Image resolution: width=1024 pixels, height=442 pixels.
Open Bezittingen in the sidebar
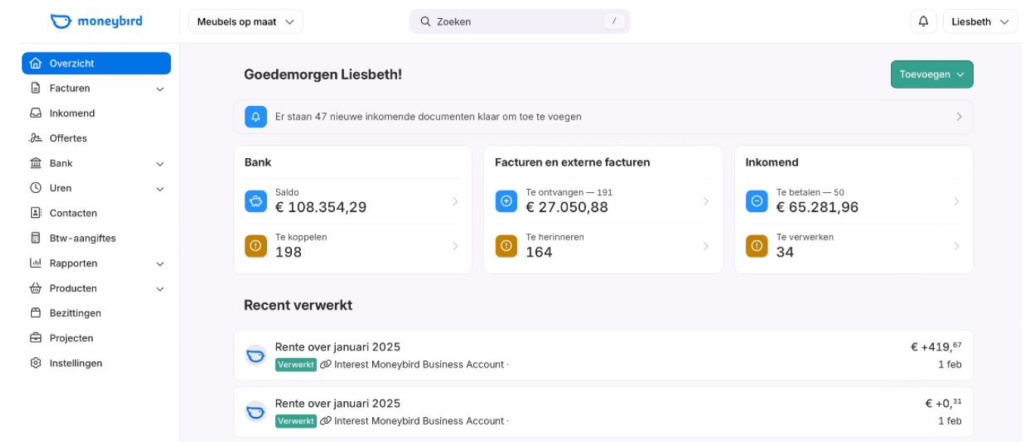click(x=96, y=313)
